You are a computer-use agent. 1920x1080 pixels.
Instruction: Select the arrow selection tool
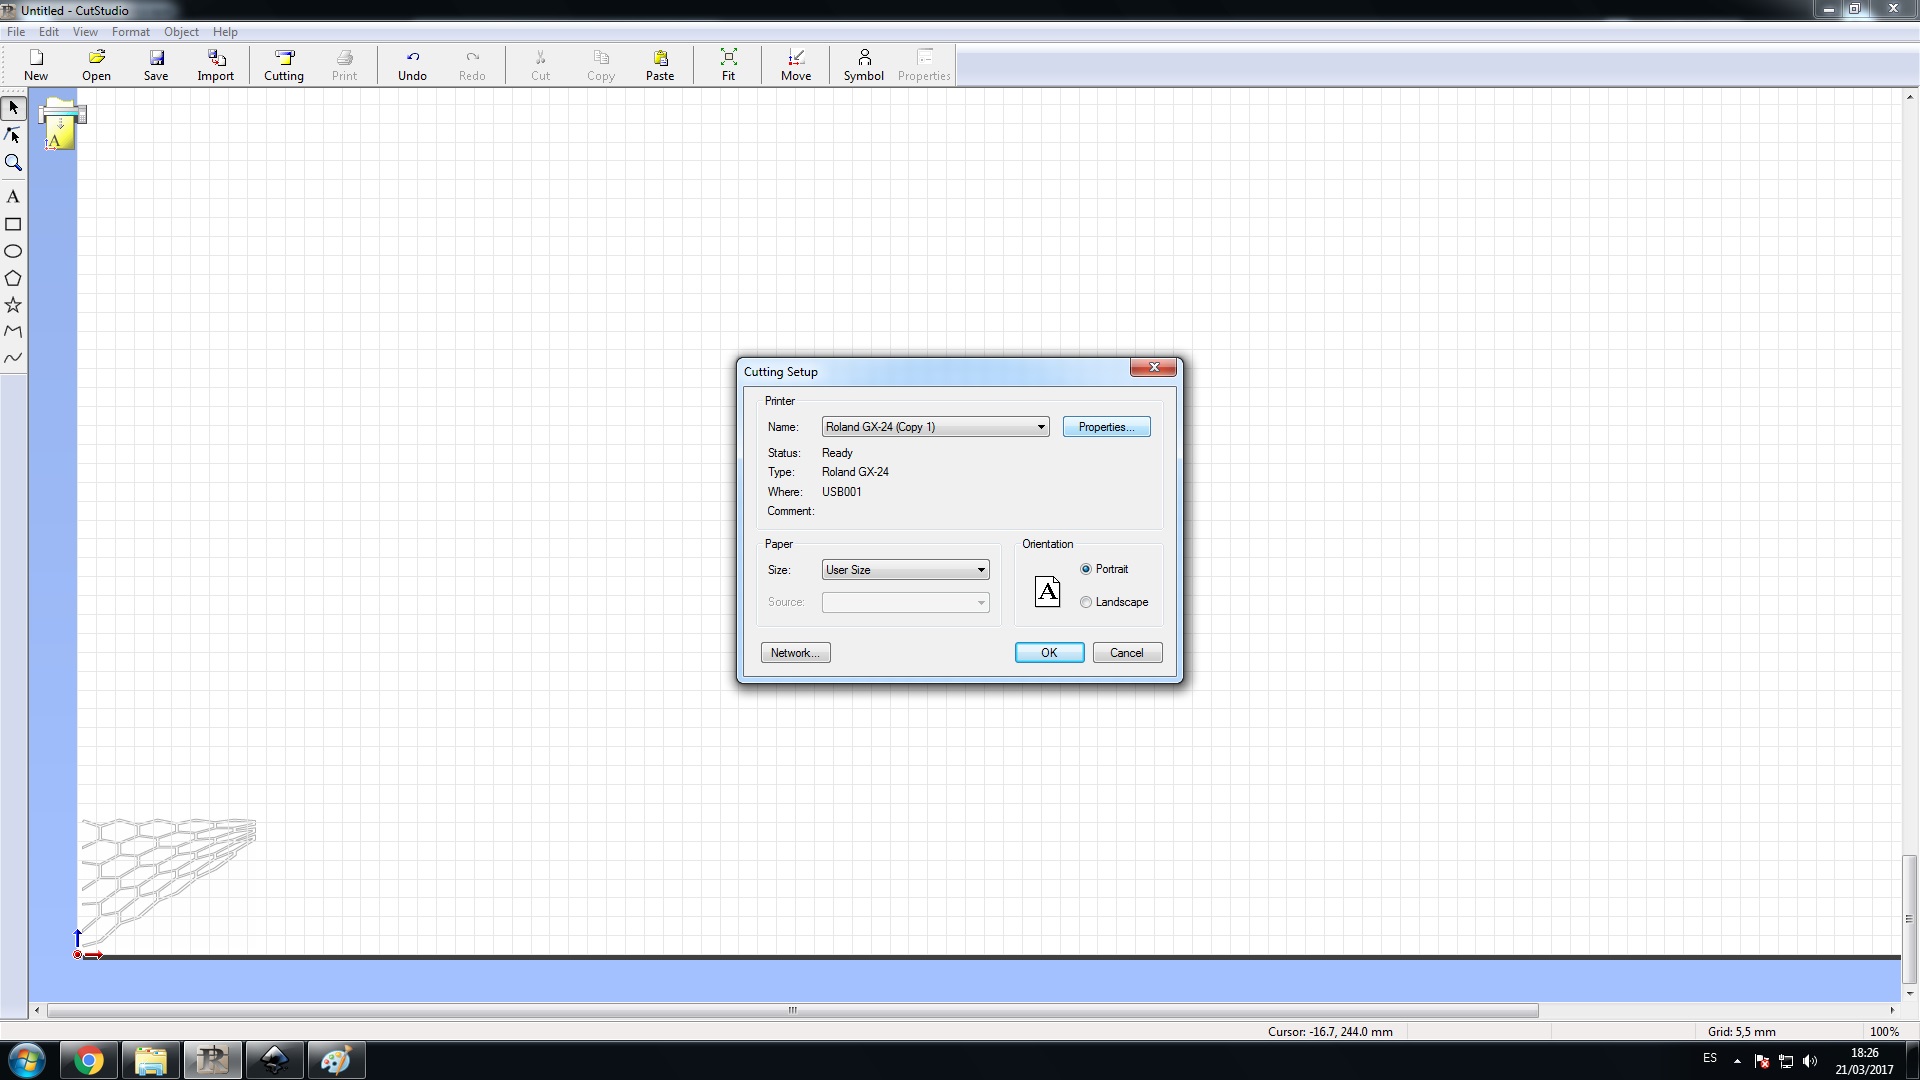coord(13,108)
